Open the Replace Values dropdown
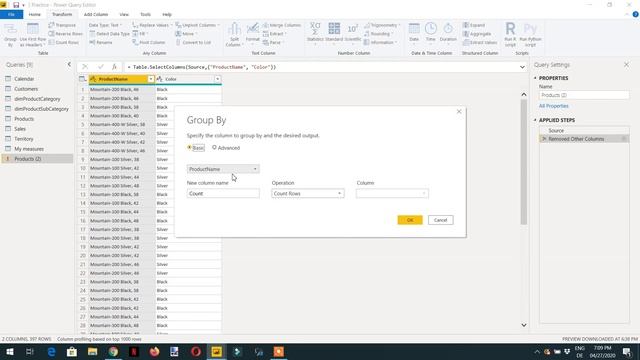The height and width of the screenshot is (360, 640). (152, 25)
